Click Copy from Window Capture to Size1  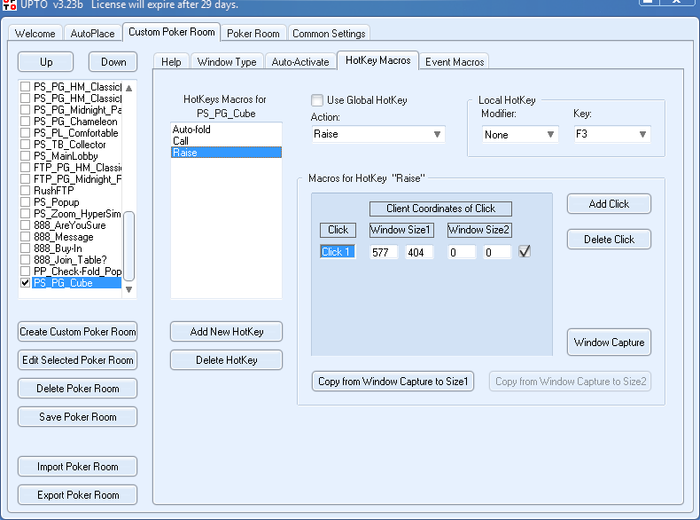(x=393, y=381)
